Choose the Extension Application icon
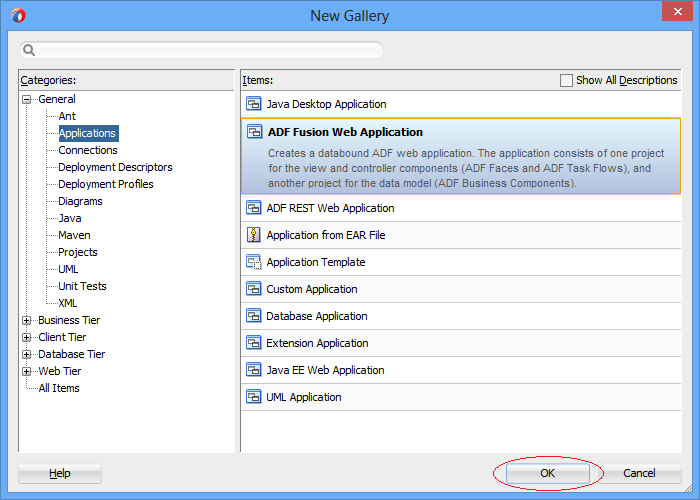Viewport: 700px width, 500px height. coord(254,343)
